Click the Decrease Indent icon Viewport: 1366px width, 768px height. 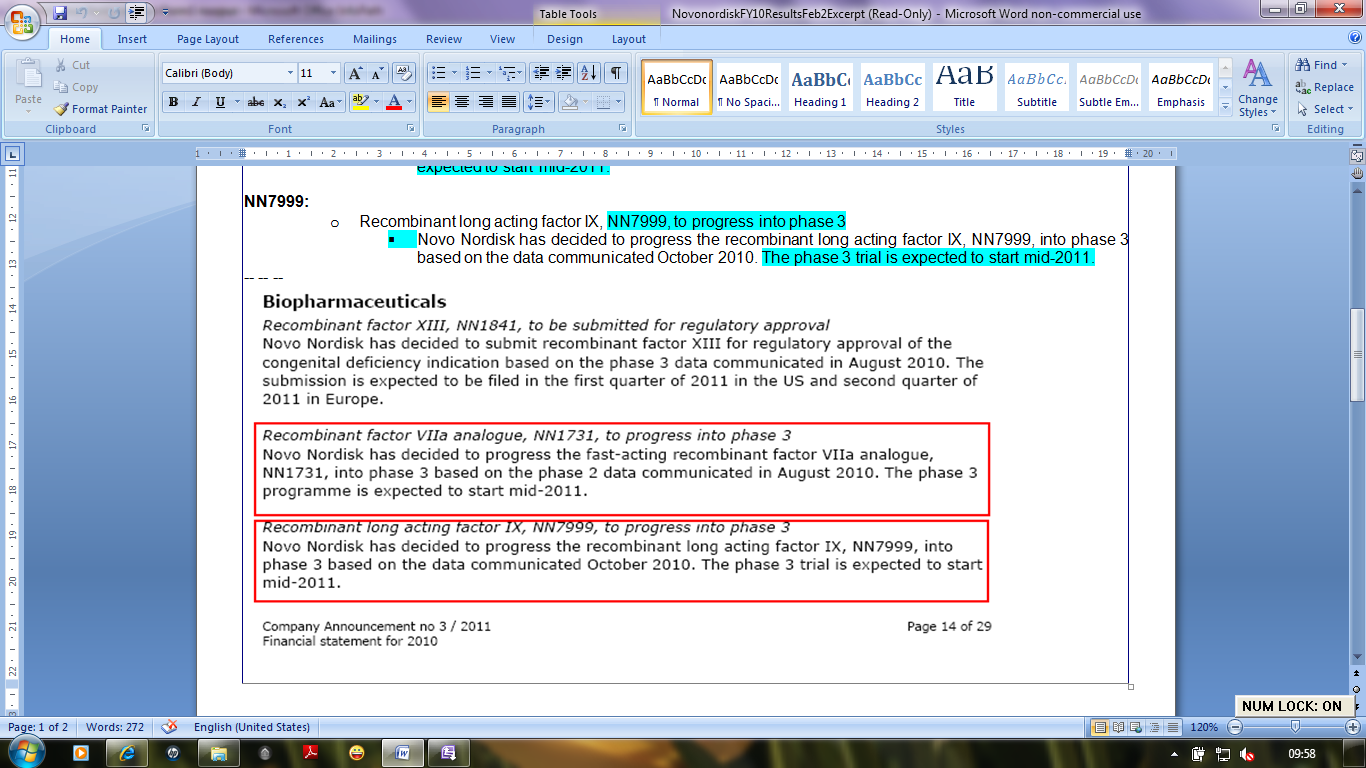(x=541, y=73)
